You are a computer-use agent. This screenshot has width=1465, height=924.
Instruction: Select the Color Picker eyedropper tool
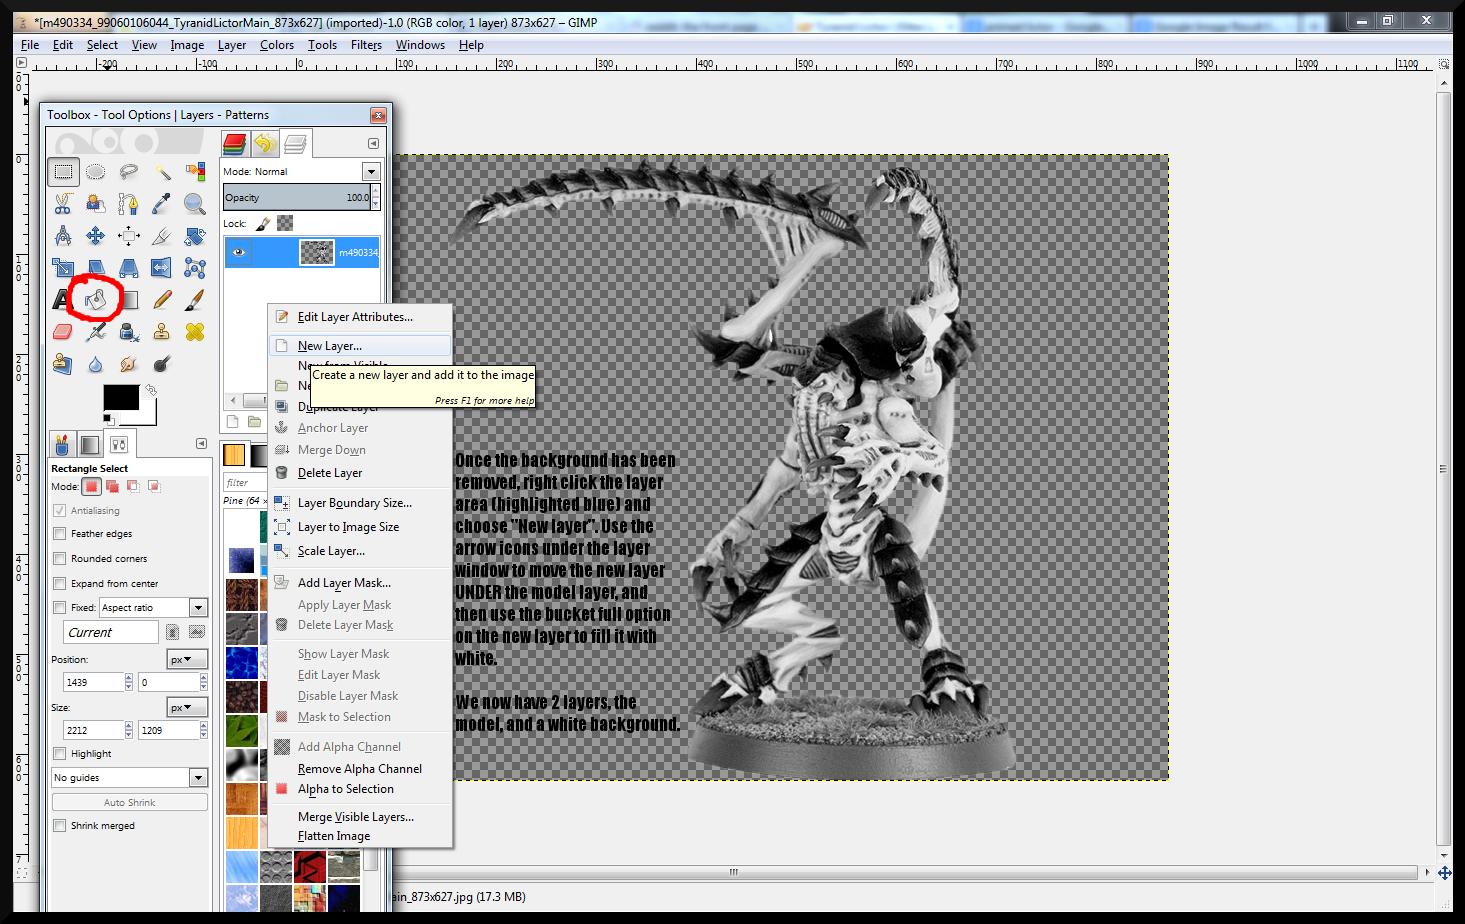point(162,205)
